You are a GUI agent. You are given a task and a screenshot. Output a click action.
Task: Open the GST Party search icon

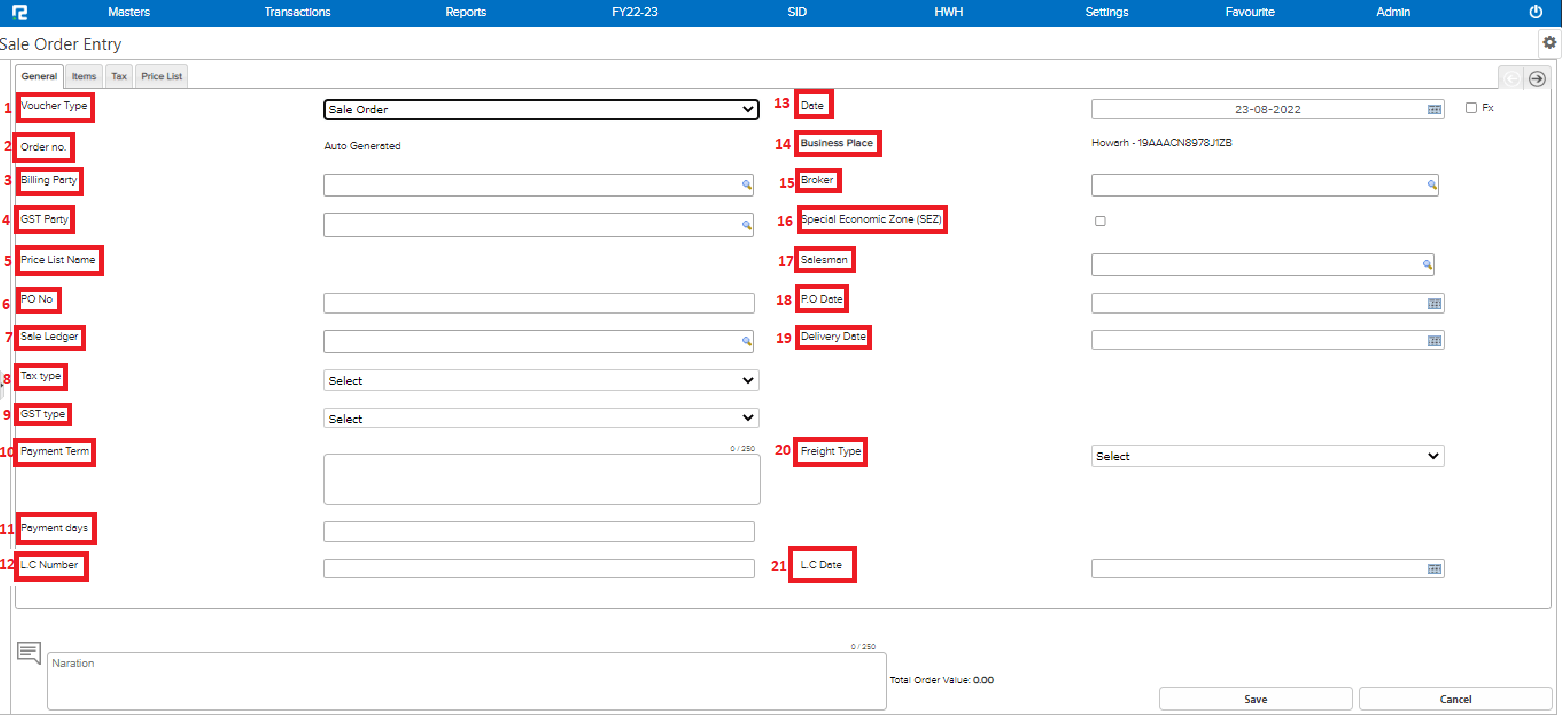coord(746,224)
